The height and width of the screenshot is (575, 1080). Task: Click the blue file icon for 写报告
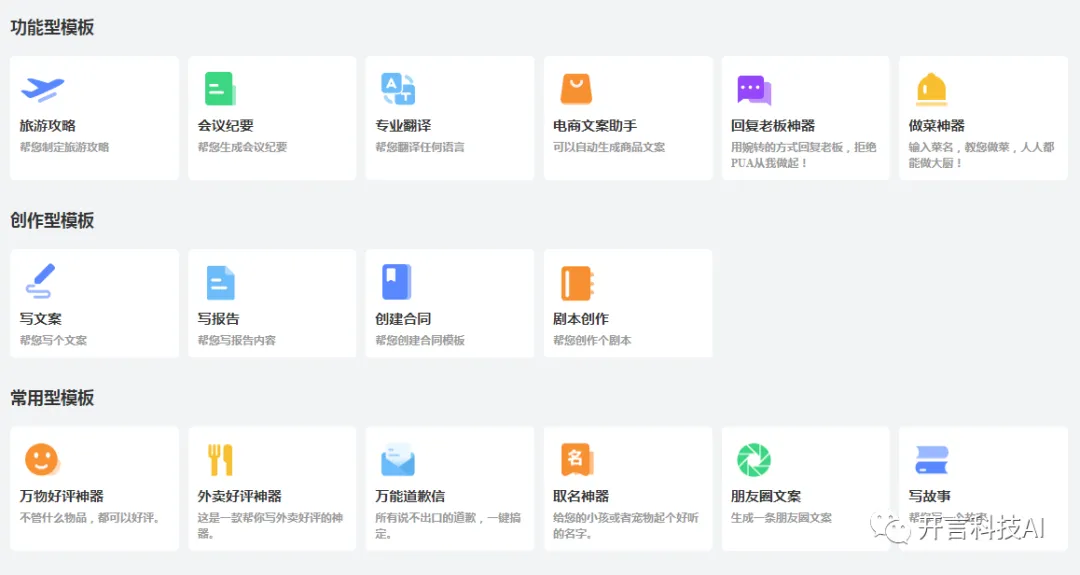pyautogui.click(x=220, y=282)
